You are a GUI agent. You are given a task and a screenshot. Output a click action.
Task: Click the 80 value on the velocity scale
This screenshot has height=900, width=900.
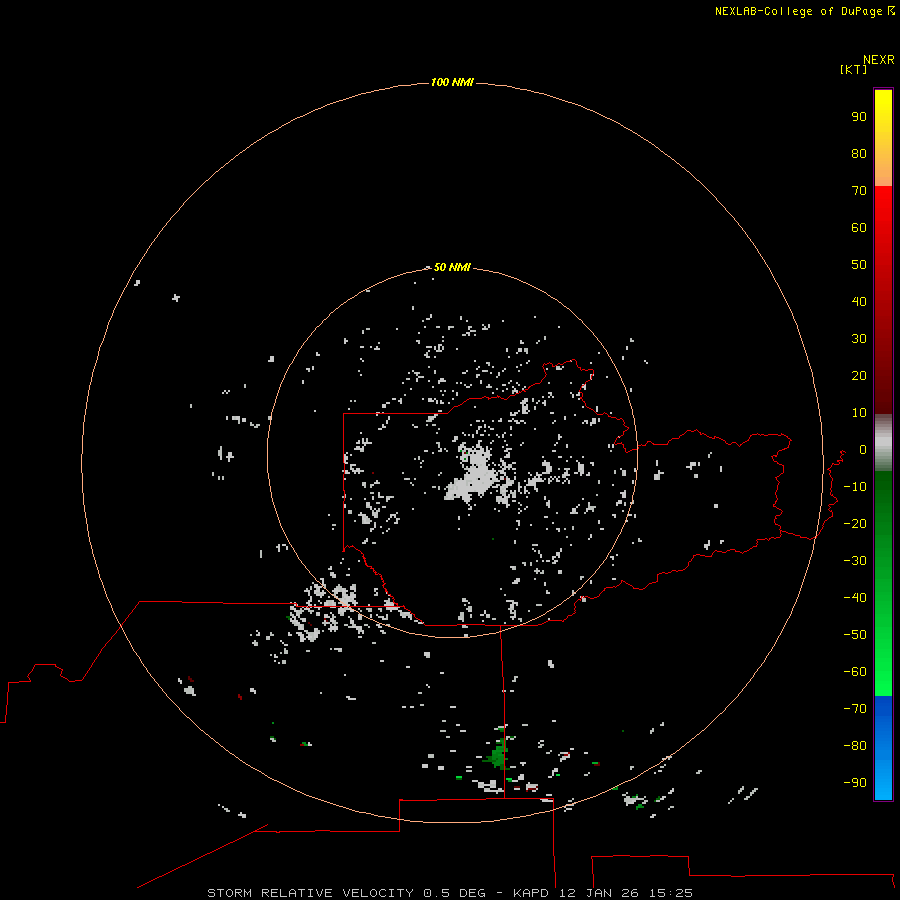[x=859, y=154]
